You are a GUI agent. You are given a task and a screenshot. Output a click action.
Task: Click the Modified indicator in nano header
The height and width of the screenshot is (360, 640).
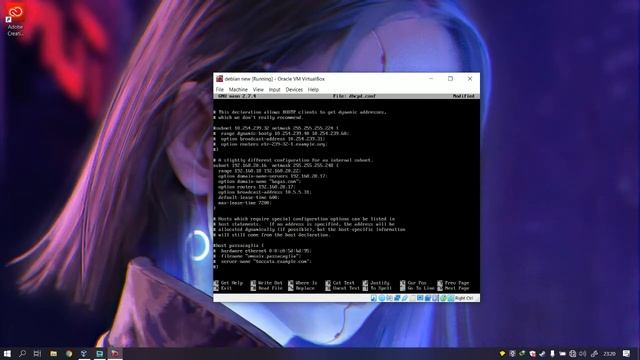[x=464, y=96]
